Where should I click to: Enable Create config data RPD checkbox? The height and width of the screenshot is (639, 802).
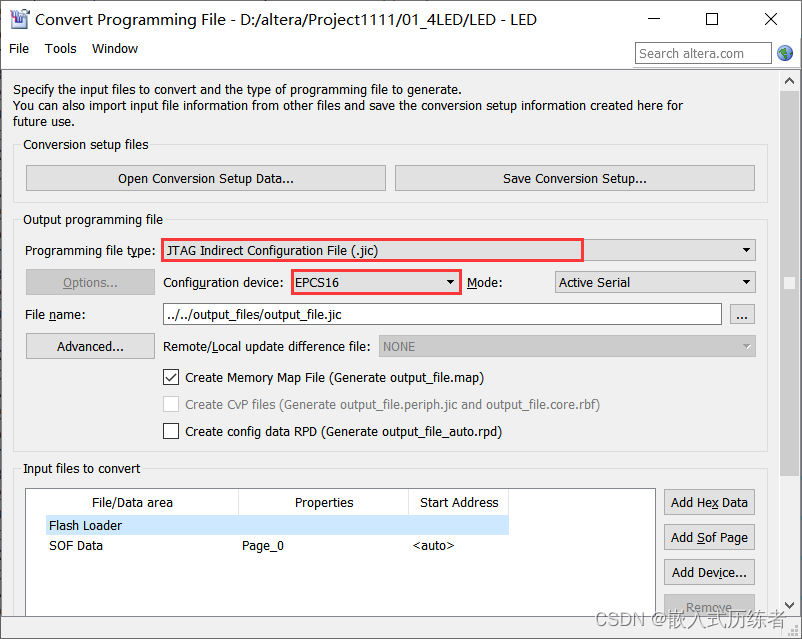click(171, 431)
